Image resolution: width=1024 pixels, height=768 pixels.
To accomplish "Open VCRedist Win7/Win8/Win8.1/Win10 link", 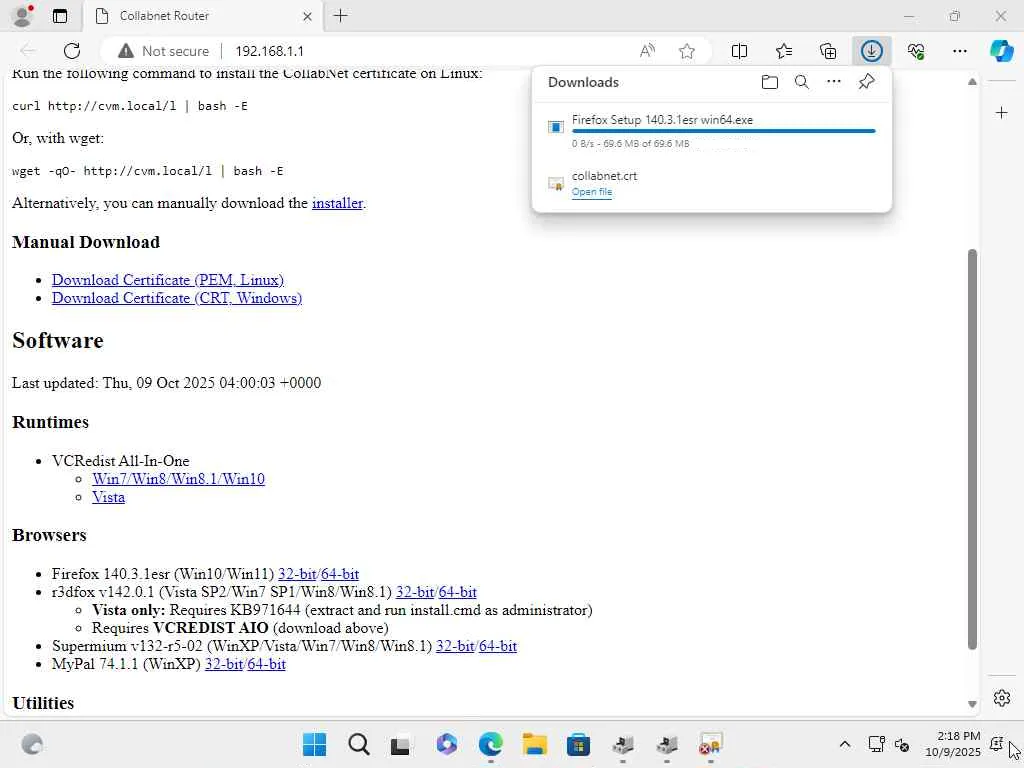I will [x=178, y=479].
